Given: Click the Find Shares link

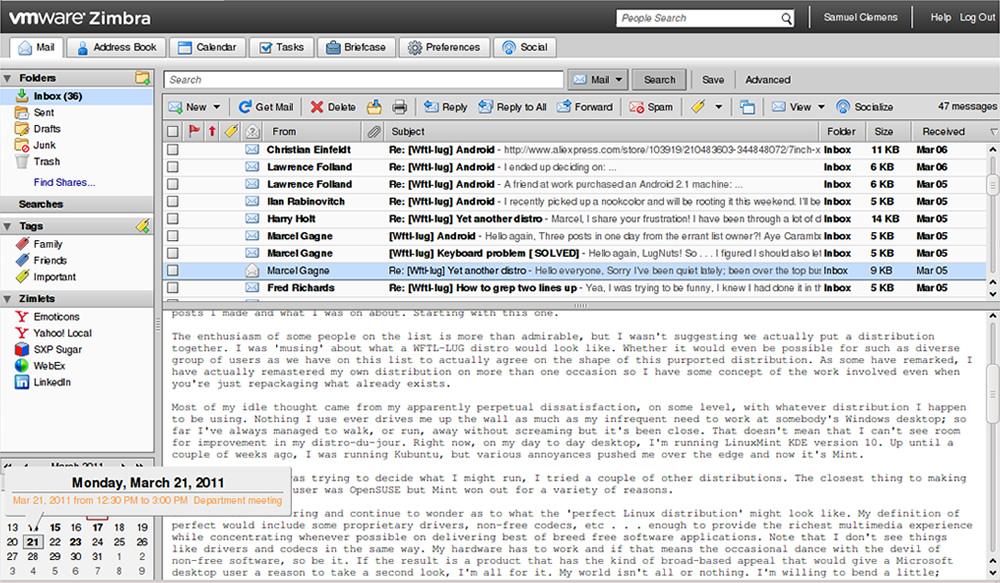Looking at the screenshot, I should click(x=64, y=182).
